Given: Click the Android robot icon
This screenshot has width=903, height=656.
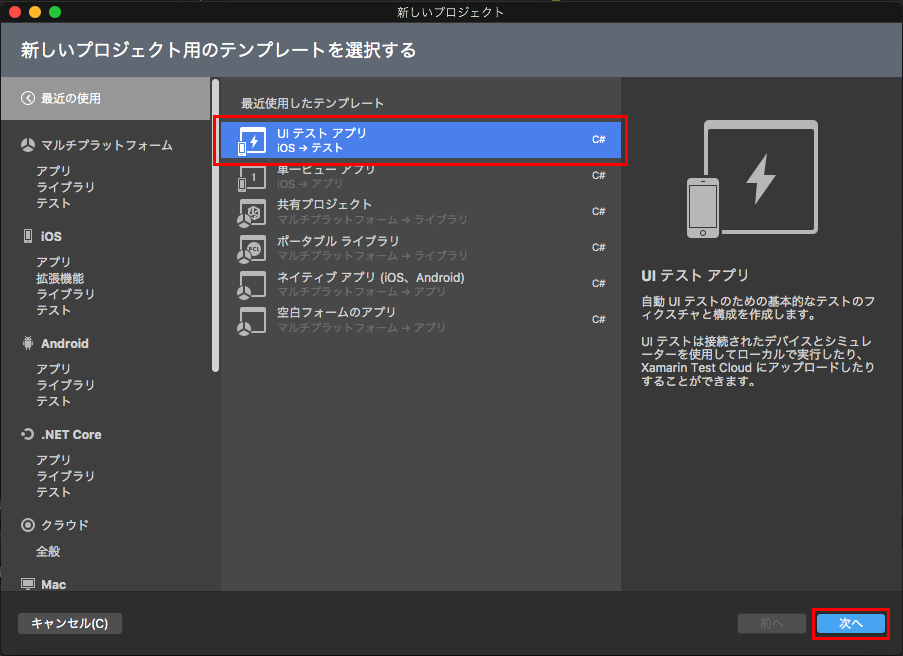Looking at the screenshot, I should point(28,343).
